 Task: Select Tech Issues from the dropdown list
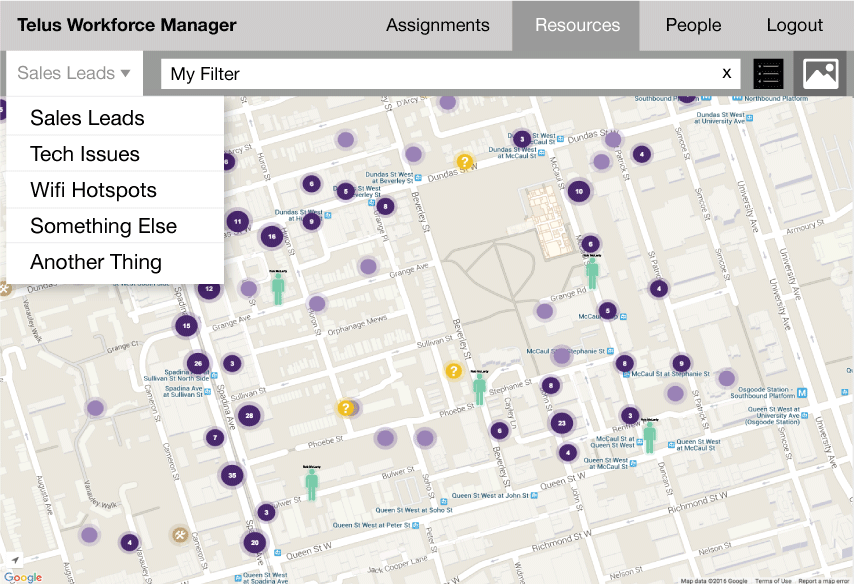(x=115, y=154)
